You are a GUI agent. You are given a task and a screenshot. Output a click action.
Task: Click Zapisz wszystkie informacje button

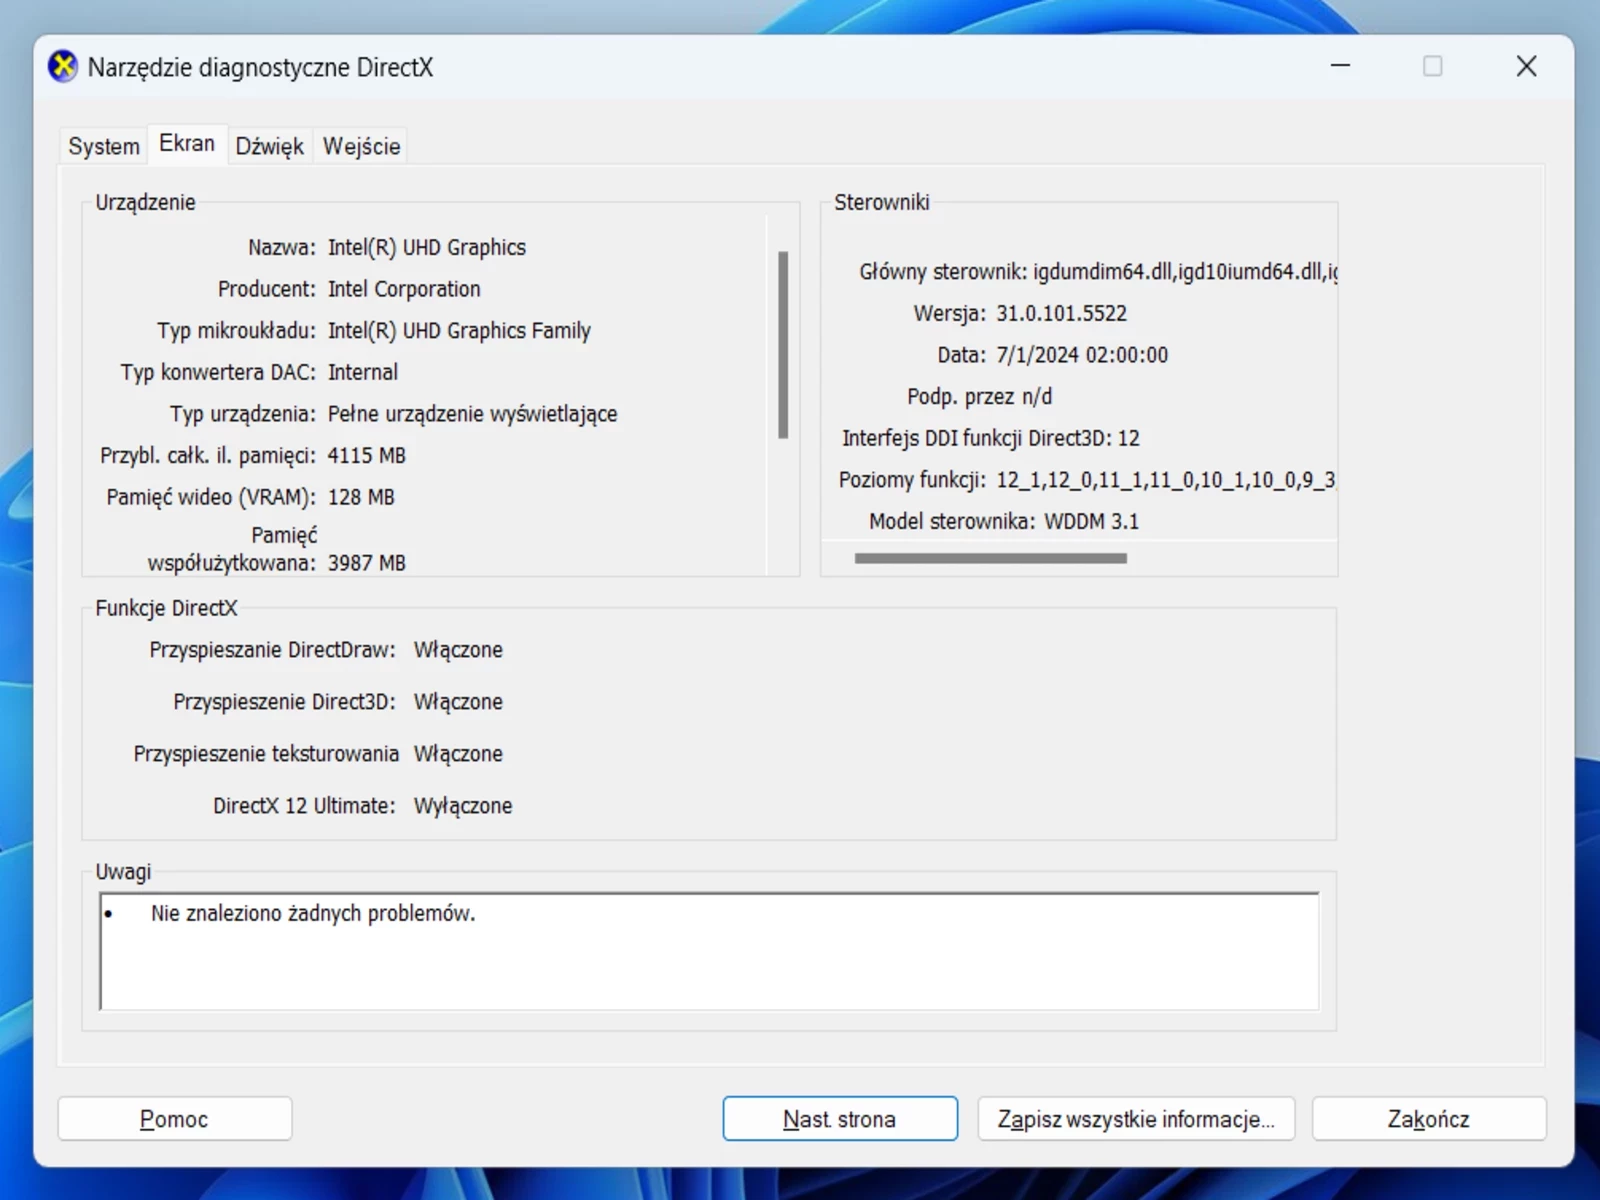(x=1136, y=1119)
